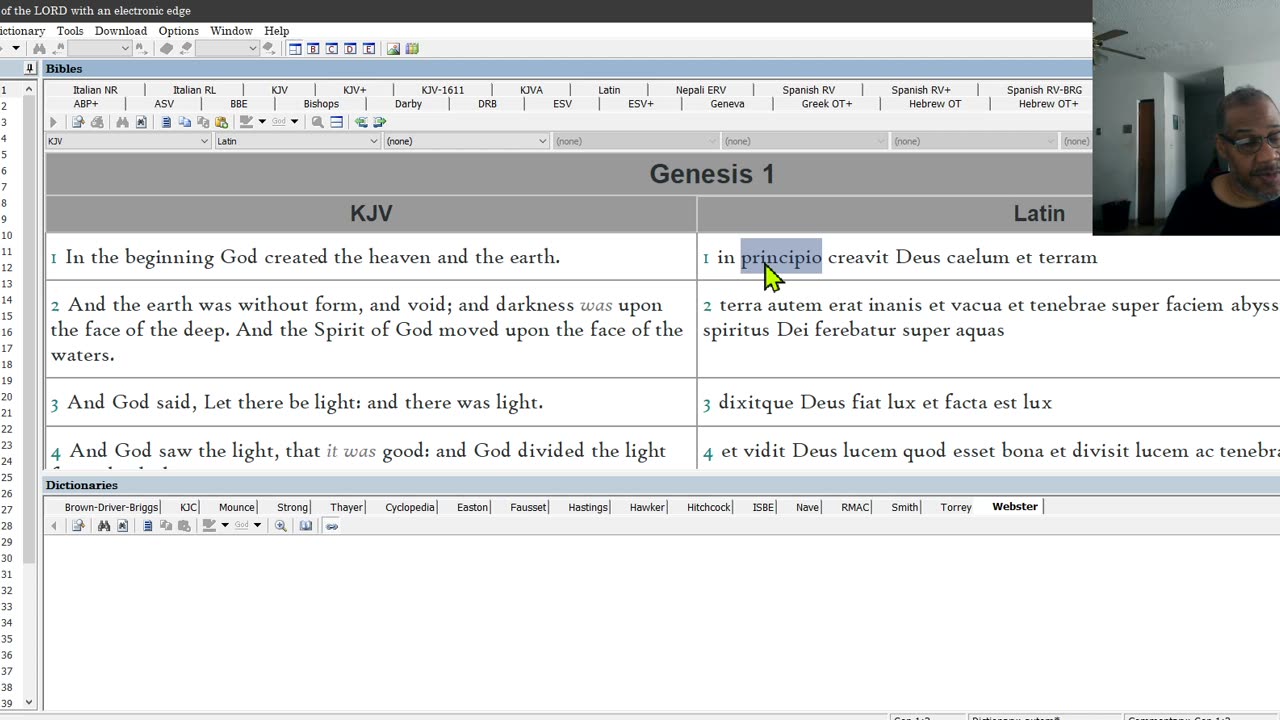
Task: Click the magnifier zoom icon in the Bibles toolbar
Action: [317, 122]
